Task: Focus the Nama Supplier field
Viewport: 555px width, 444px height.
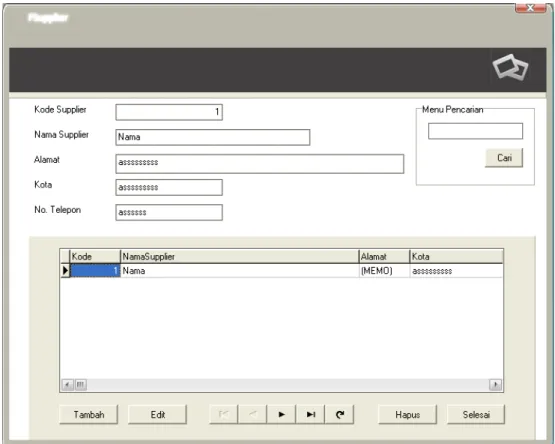Action: [213, 137]
